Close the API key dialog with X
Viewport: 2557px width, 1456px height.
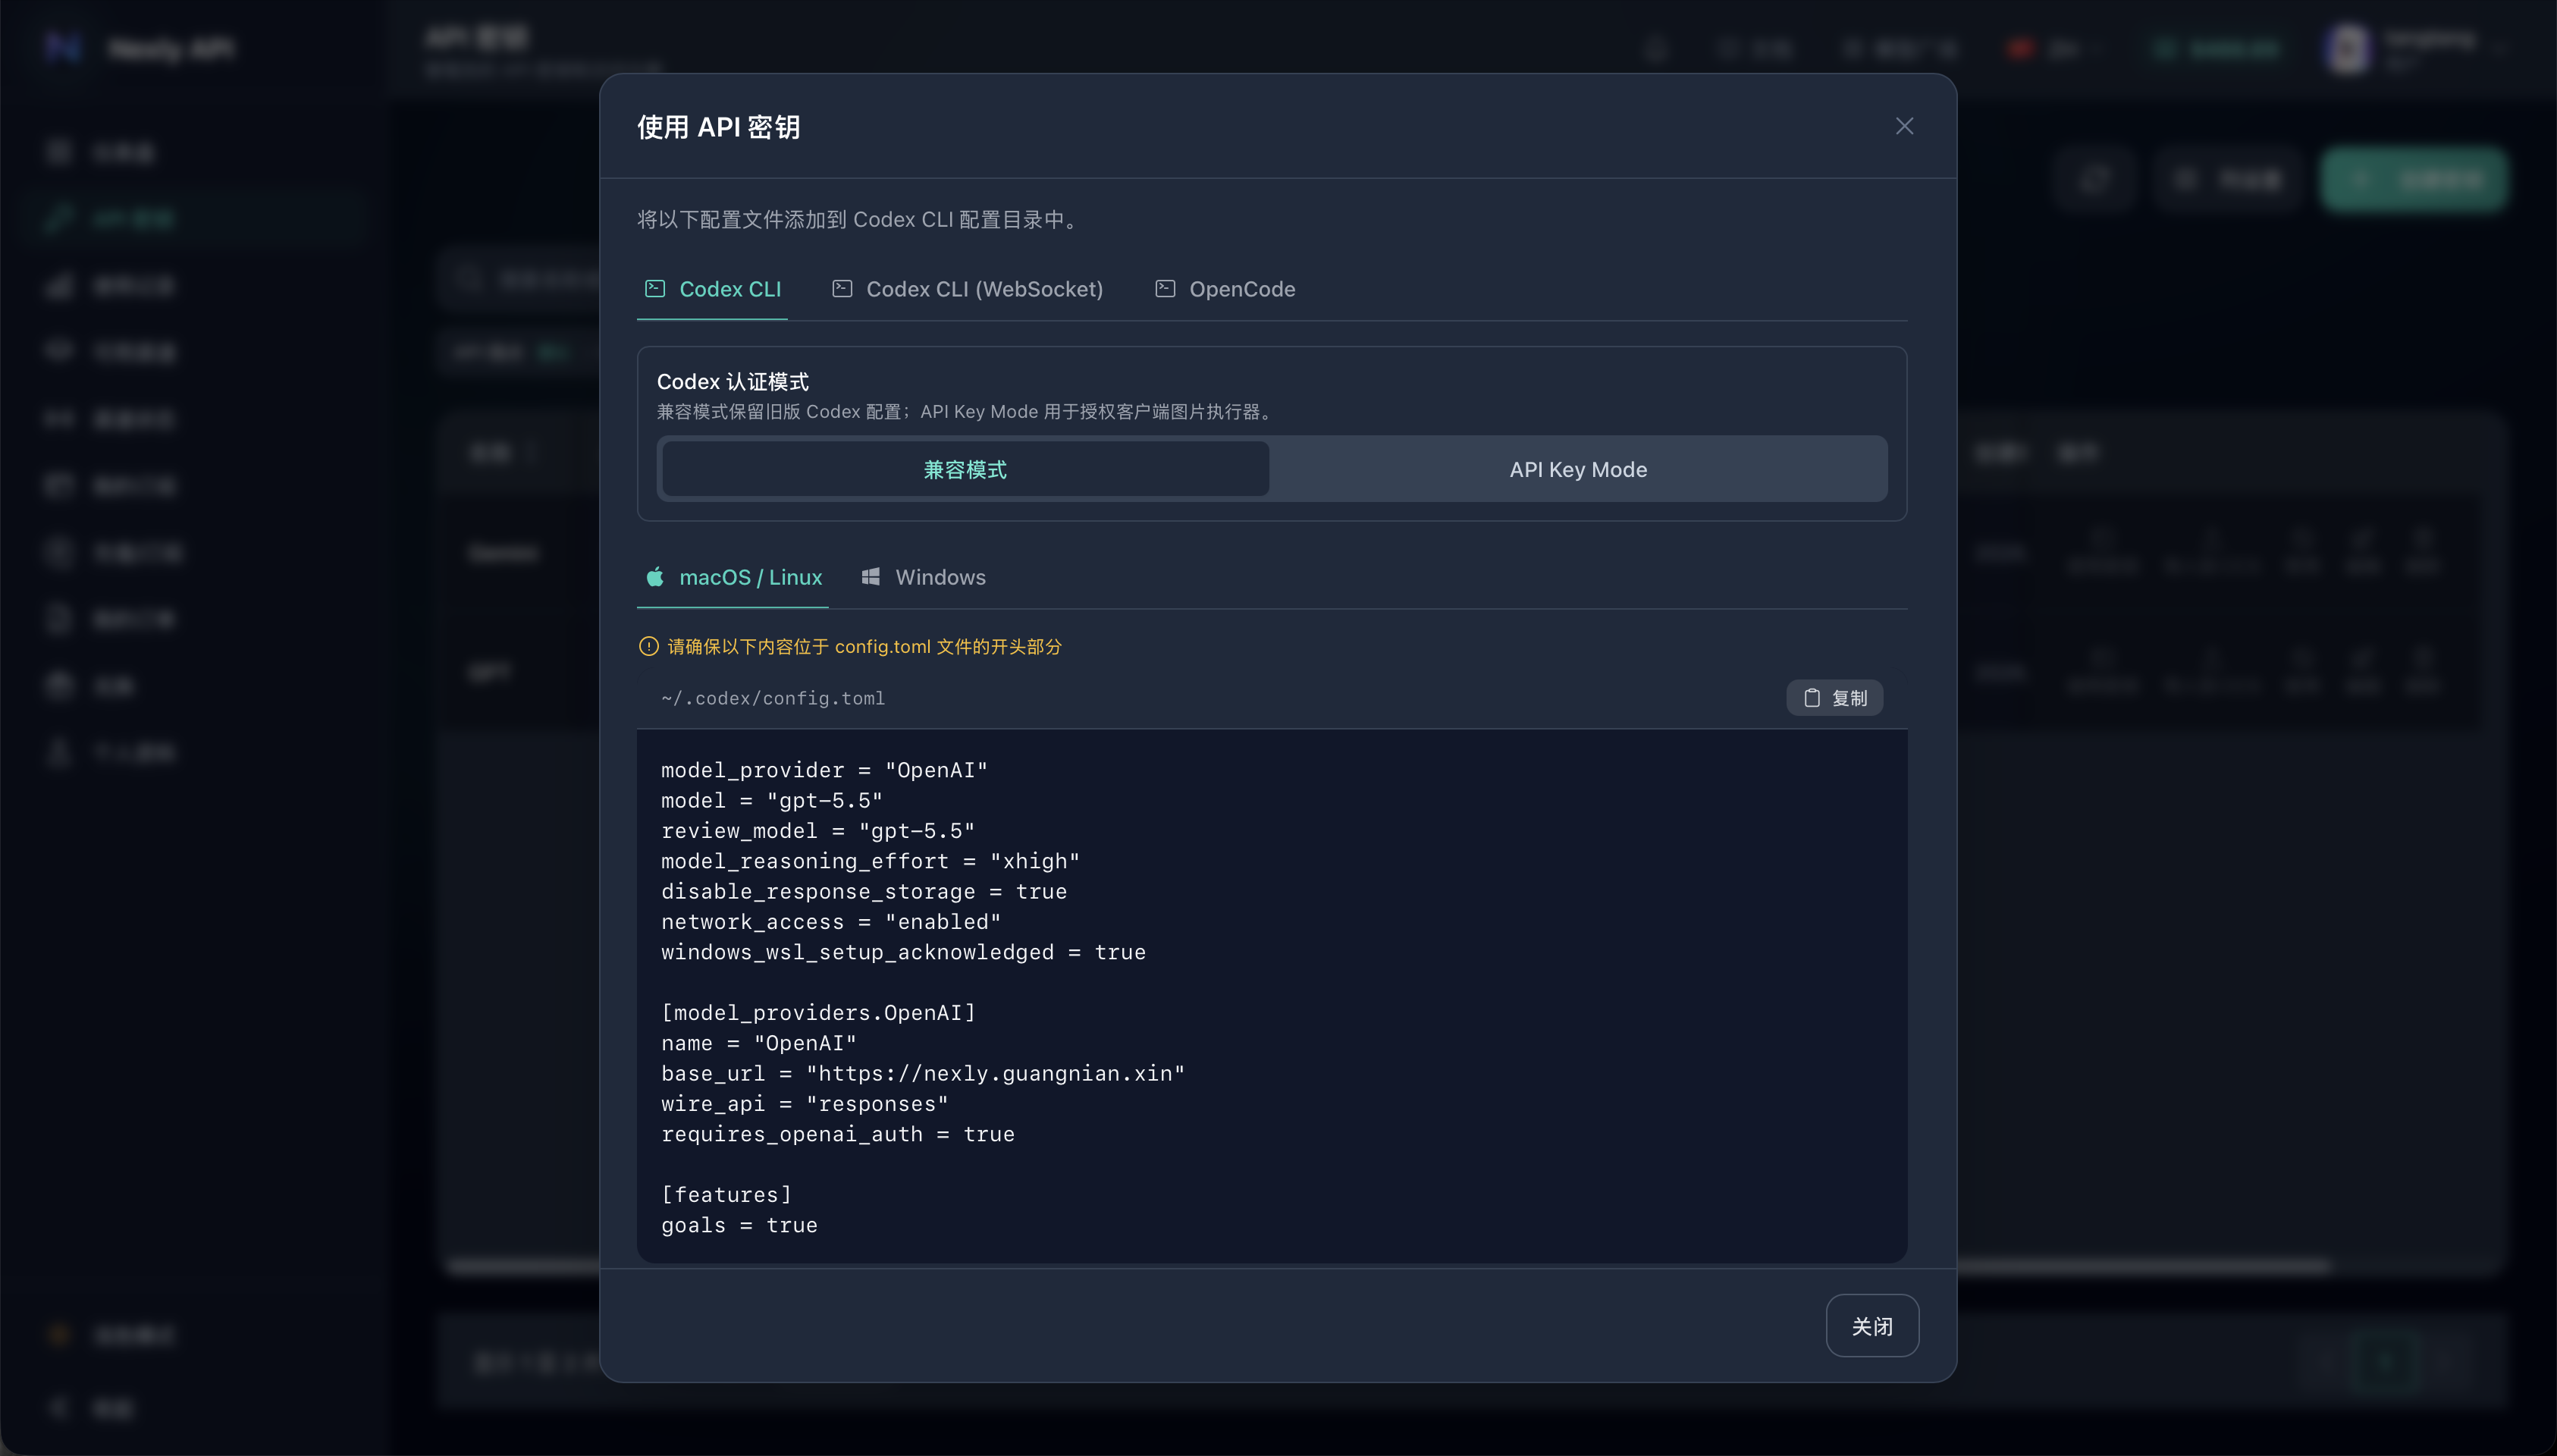(x=1904, y=126)
